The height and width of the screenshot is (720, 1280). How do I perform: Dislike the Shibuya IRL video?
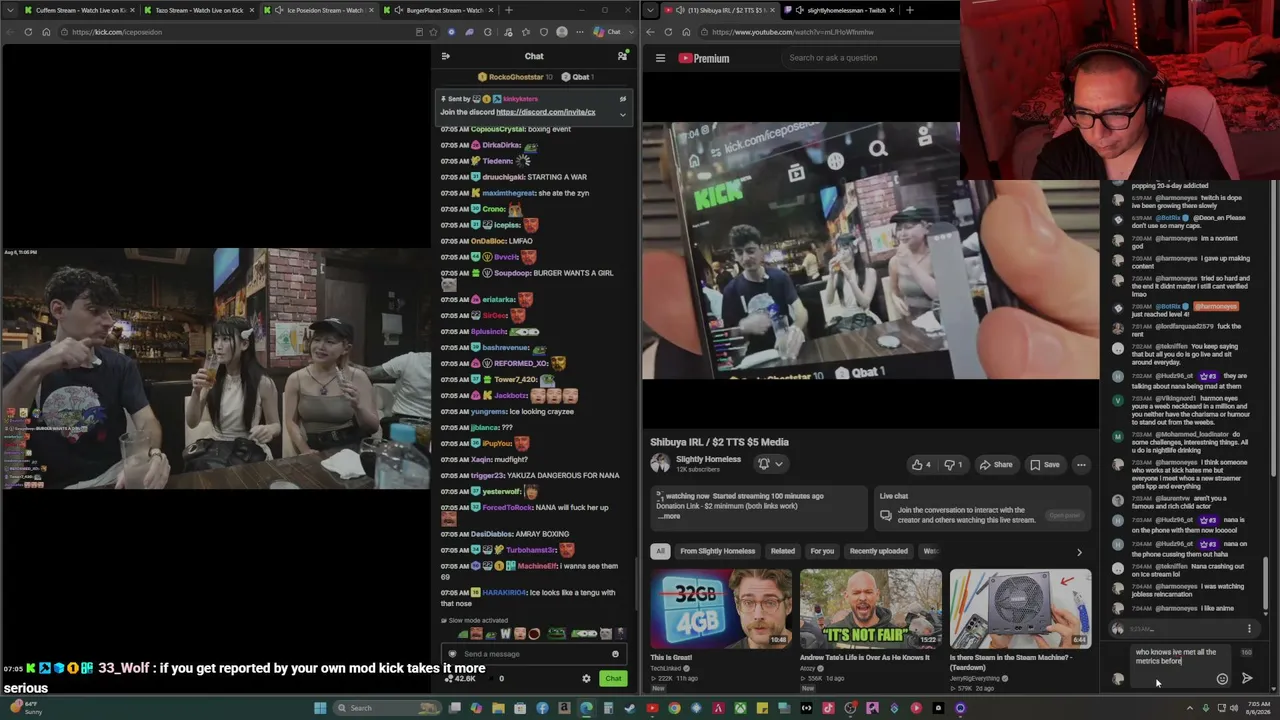click(x=954, y=464)
